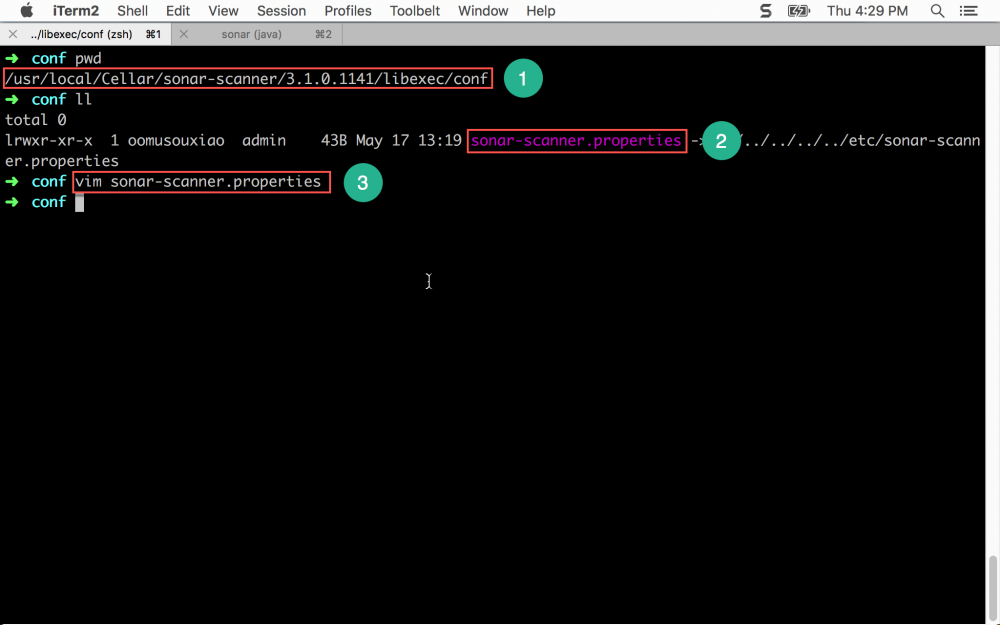The image size is (1000, 625).
Task: Click the clock showing Thu 4:29 PM
Action: 867,11
